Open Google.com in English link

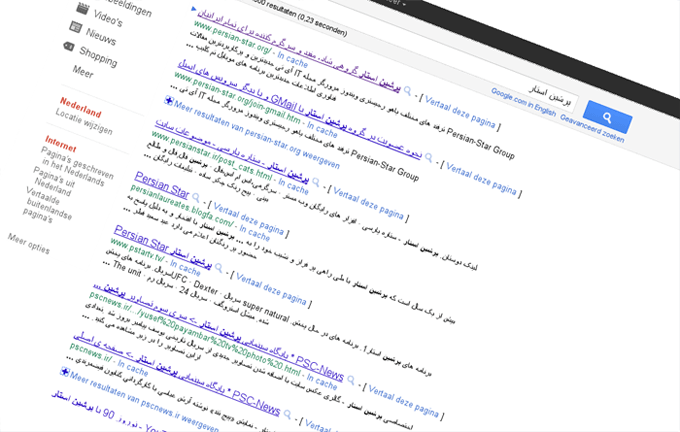pos(523,102)
